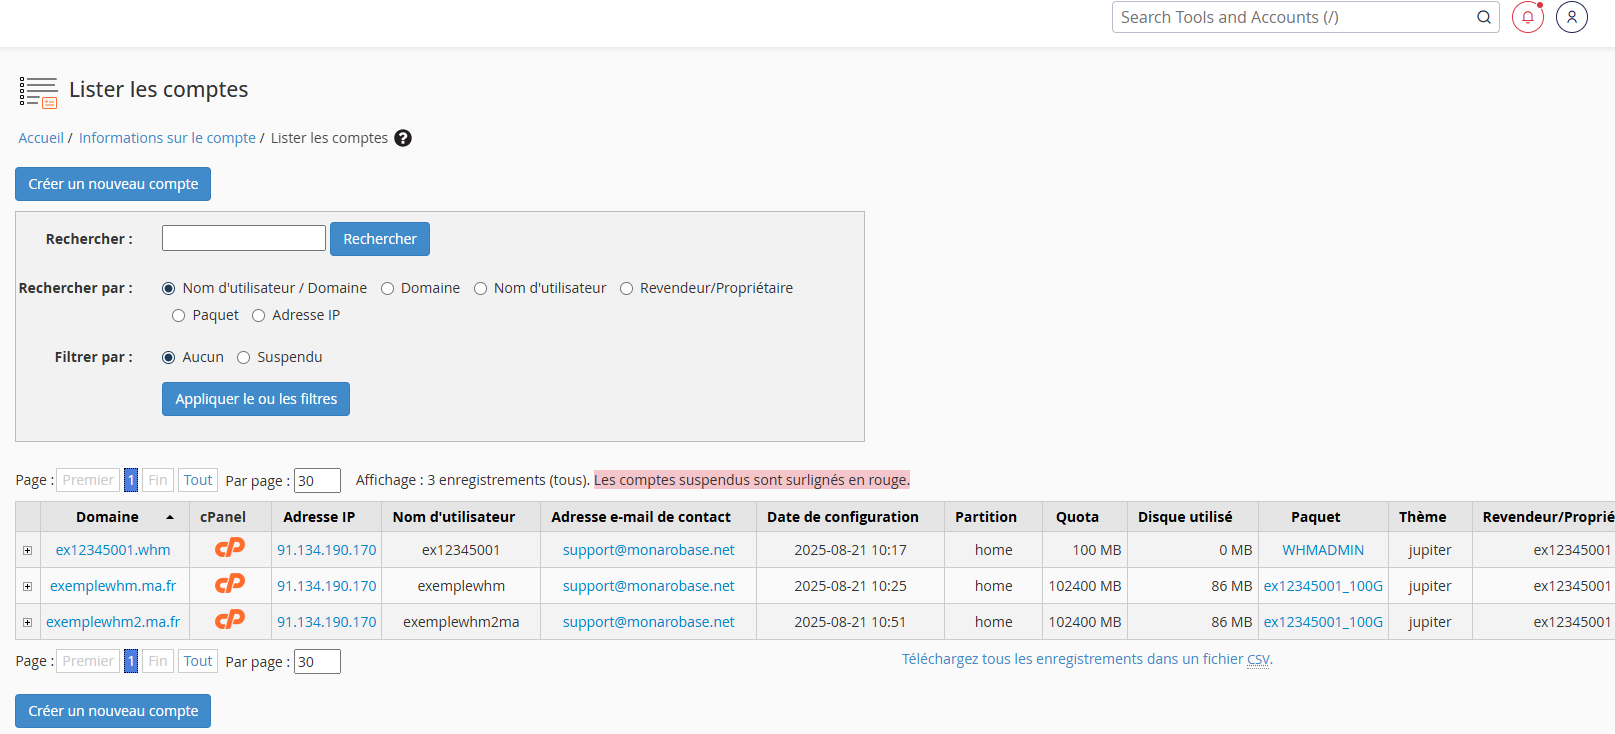Click cPanel icon for exemplewhm.ma.fr
This screenshot has width=1615, height=734.
click(230, 584)
